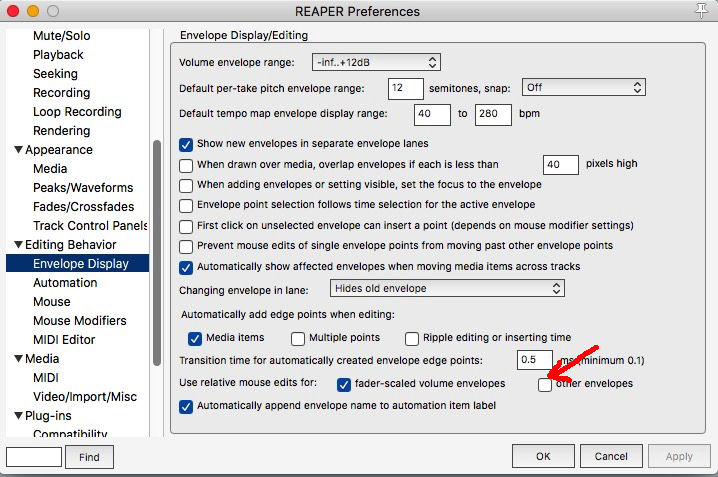718x477 pixels.
Task: Select Peaks/Waveforms preferences
Action: (83, 188)
